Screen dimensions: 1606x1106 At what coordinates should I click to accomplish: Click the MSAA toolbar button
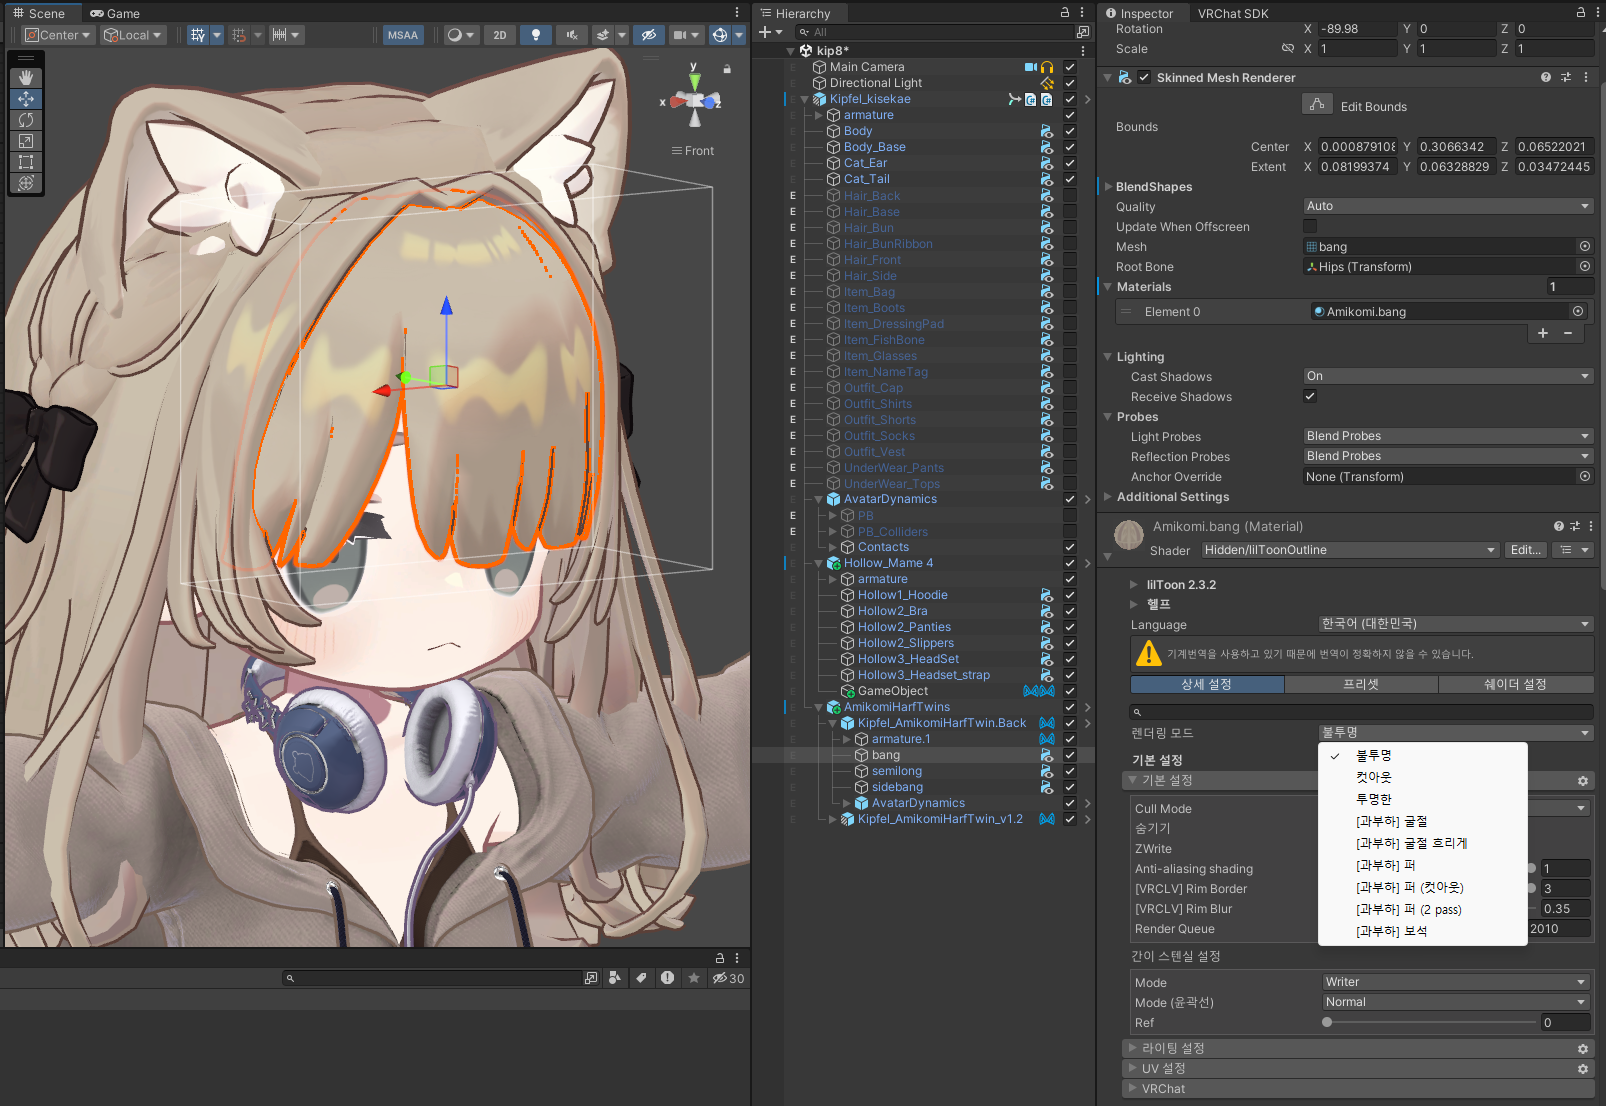[403, 35]
